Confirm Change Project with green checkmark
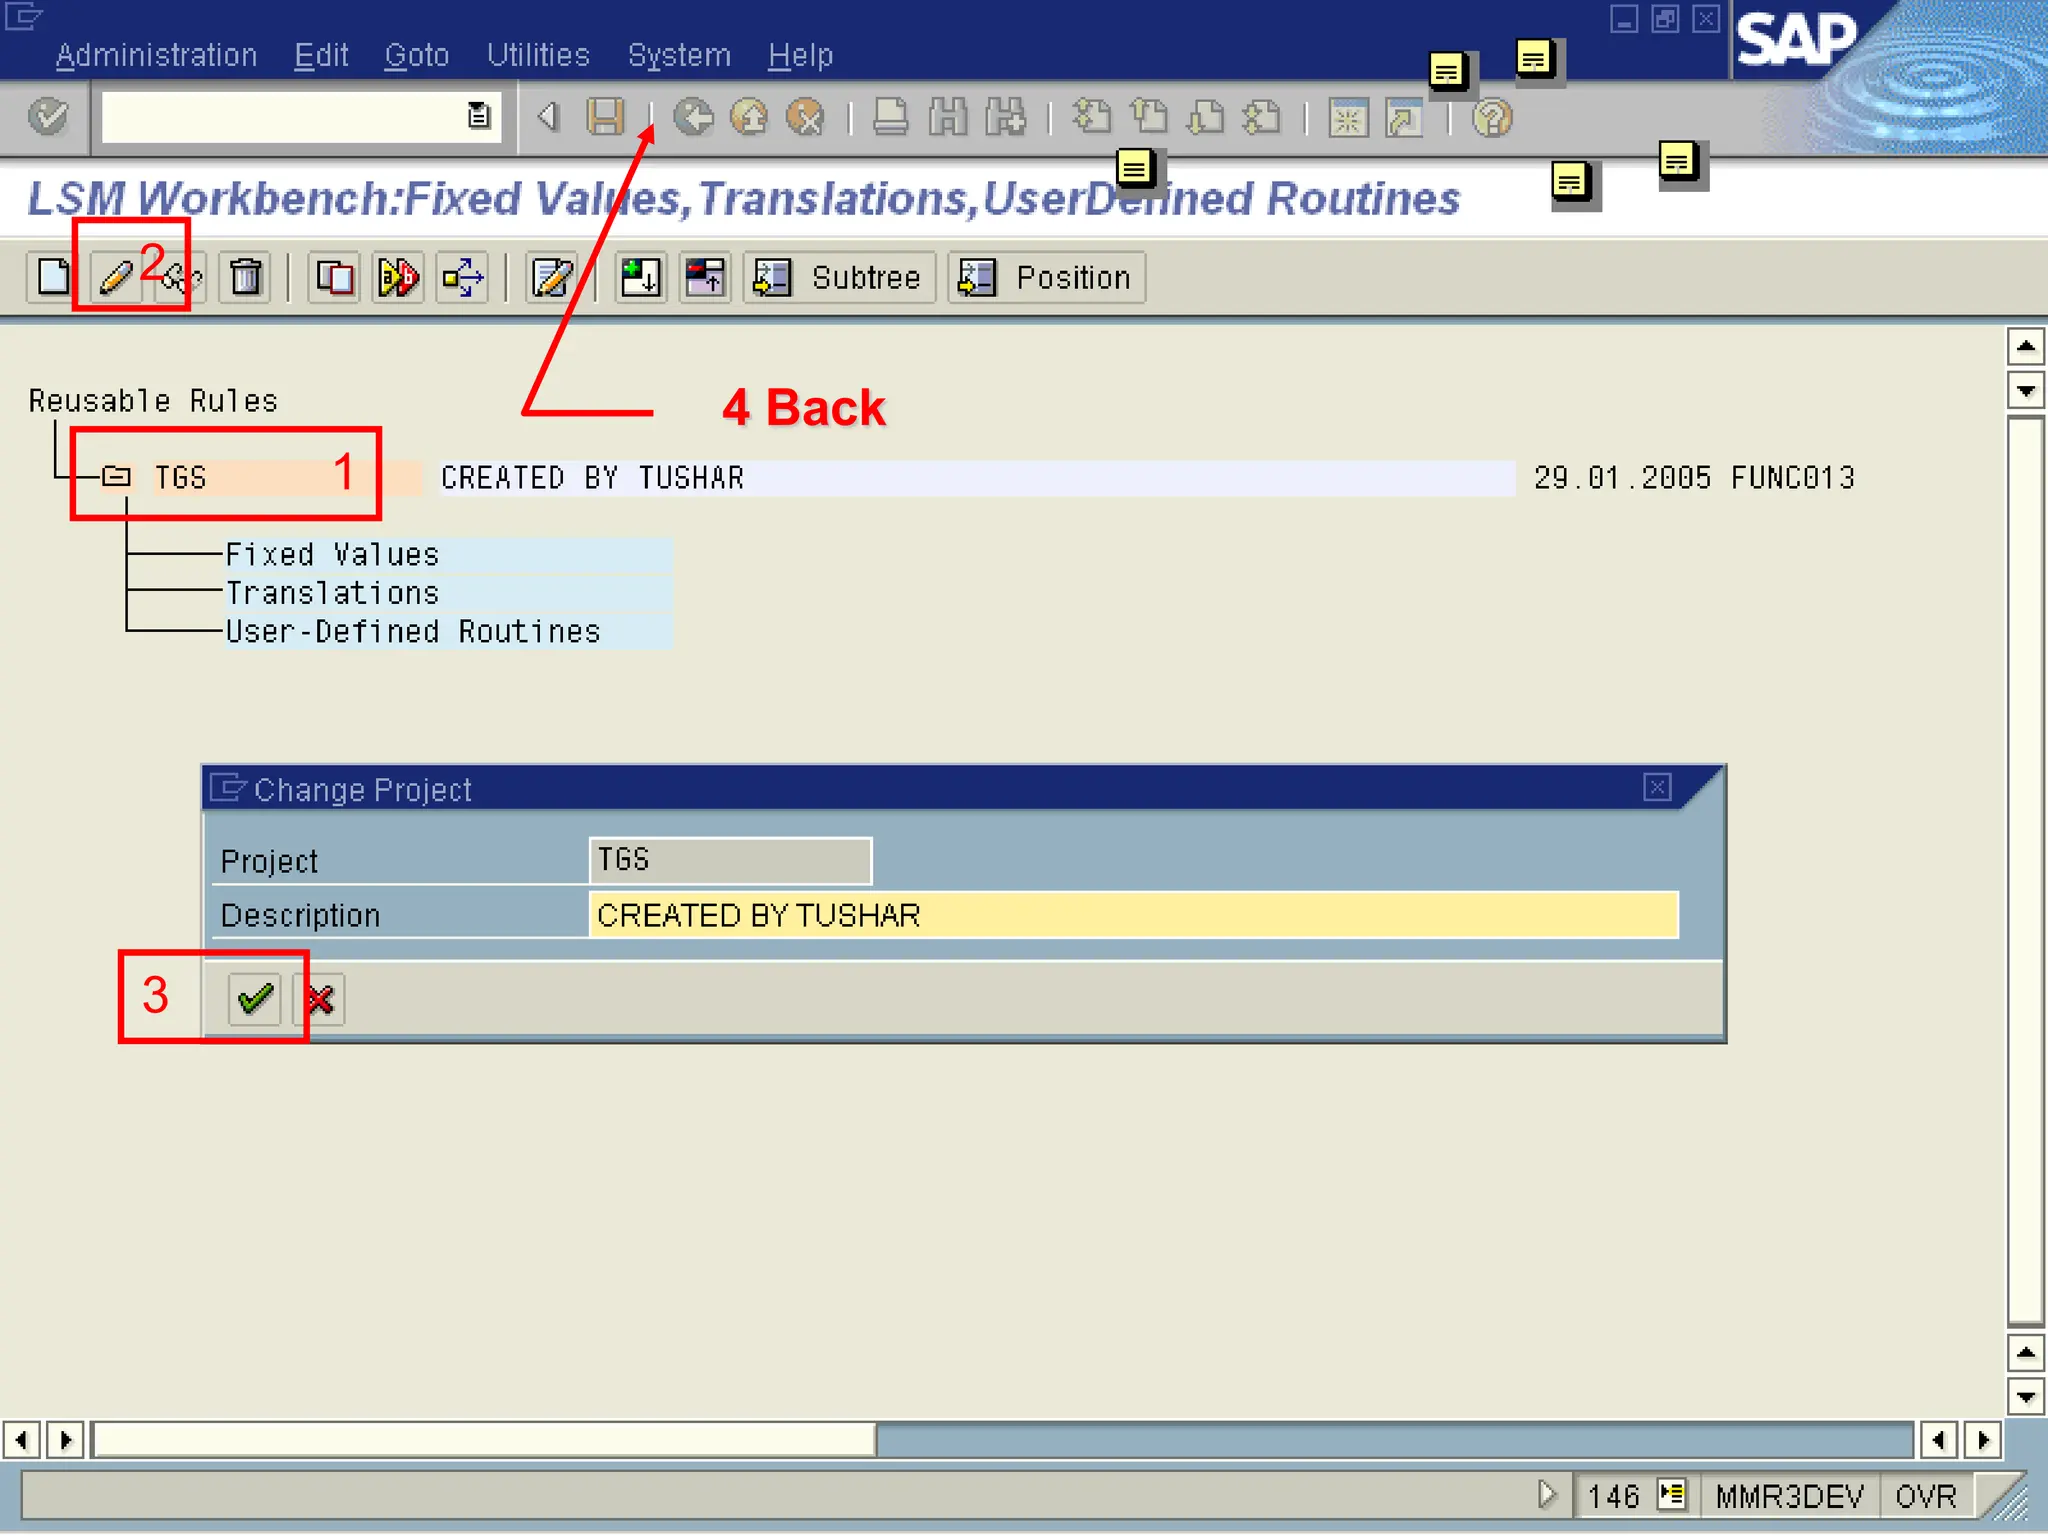 pyautogui.click(x=254, y=998)
